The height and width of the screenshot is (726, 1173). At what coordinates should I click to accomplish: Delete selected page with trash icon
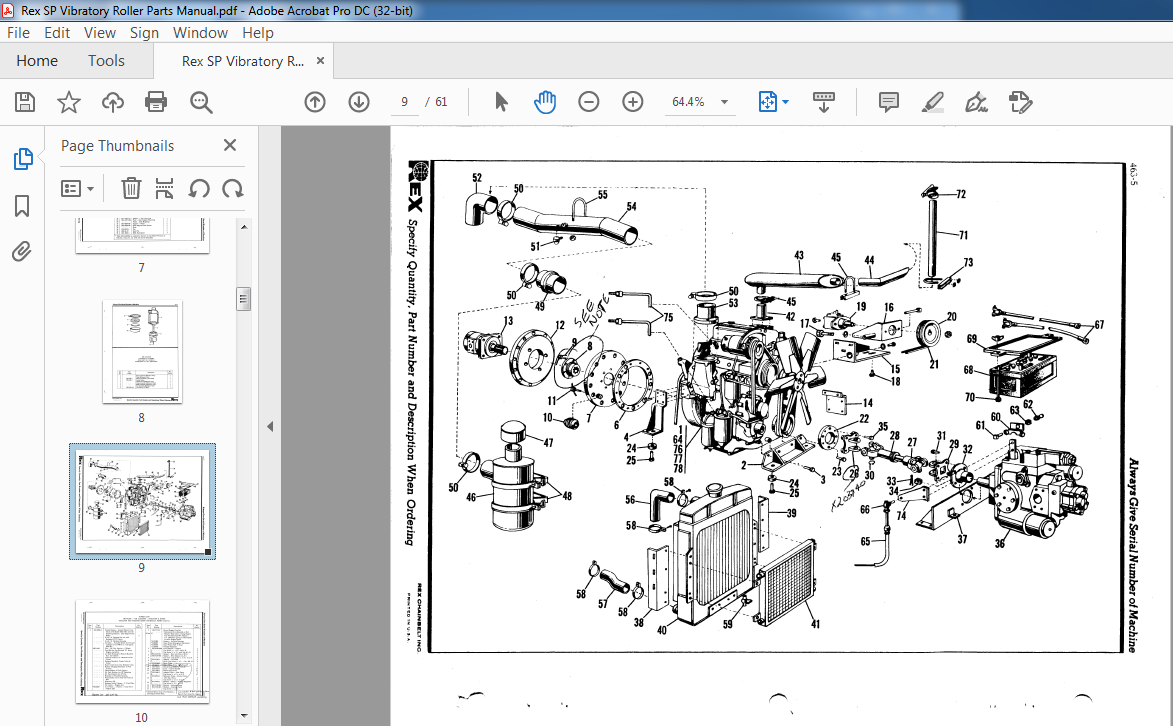tap(131, 189)
